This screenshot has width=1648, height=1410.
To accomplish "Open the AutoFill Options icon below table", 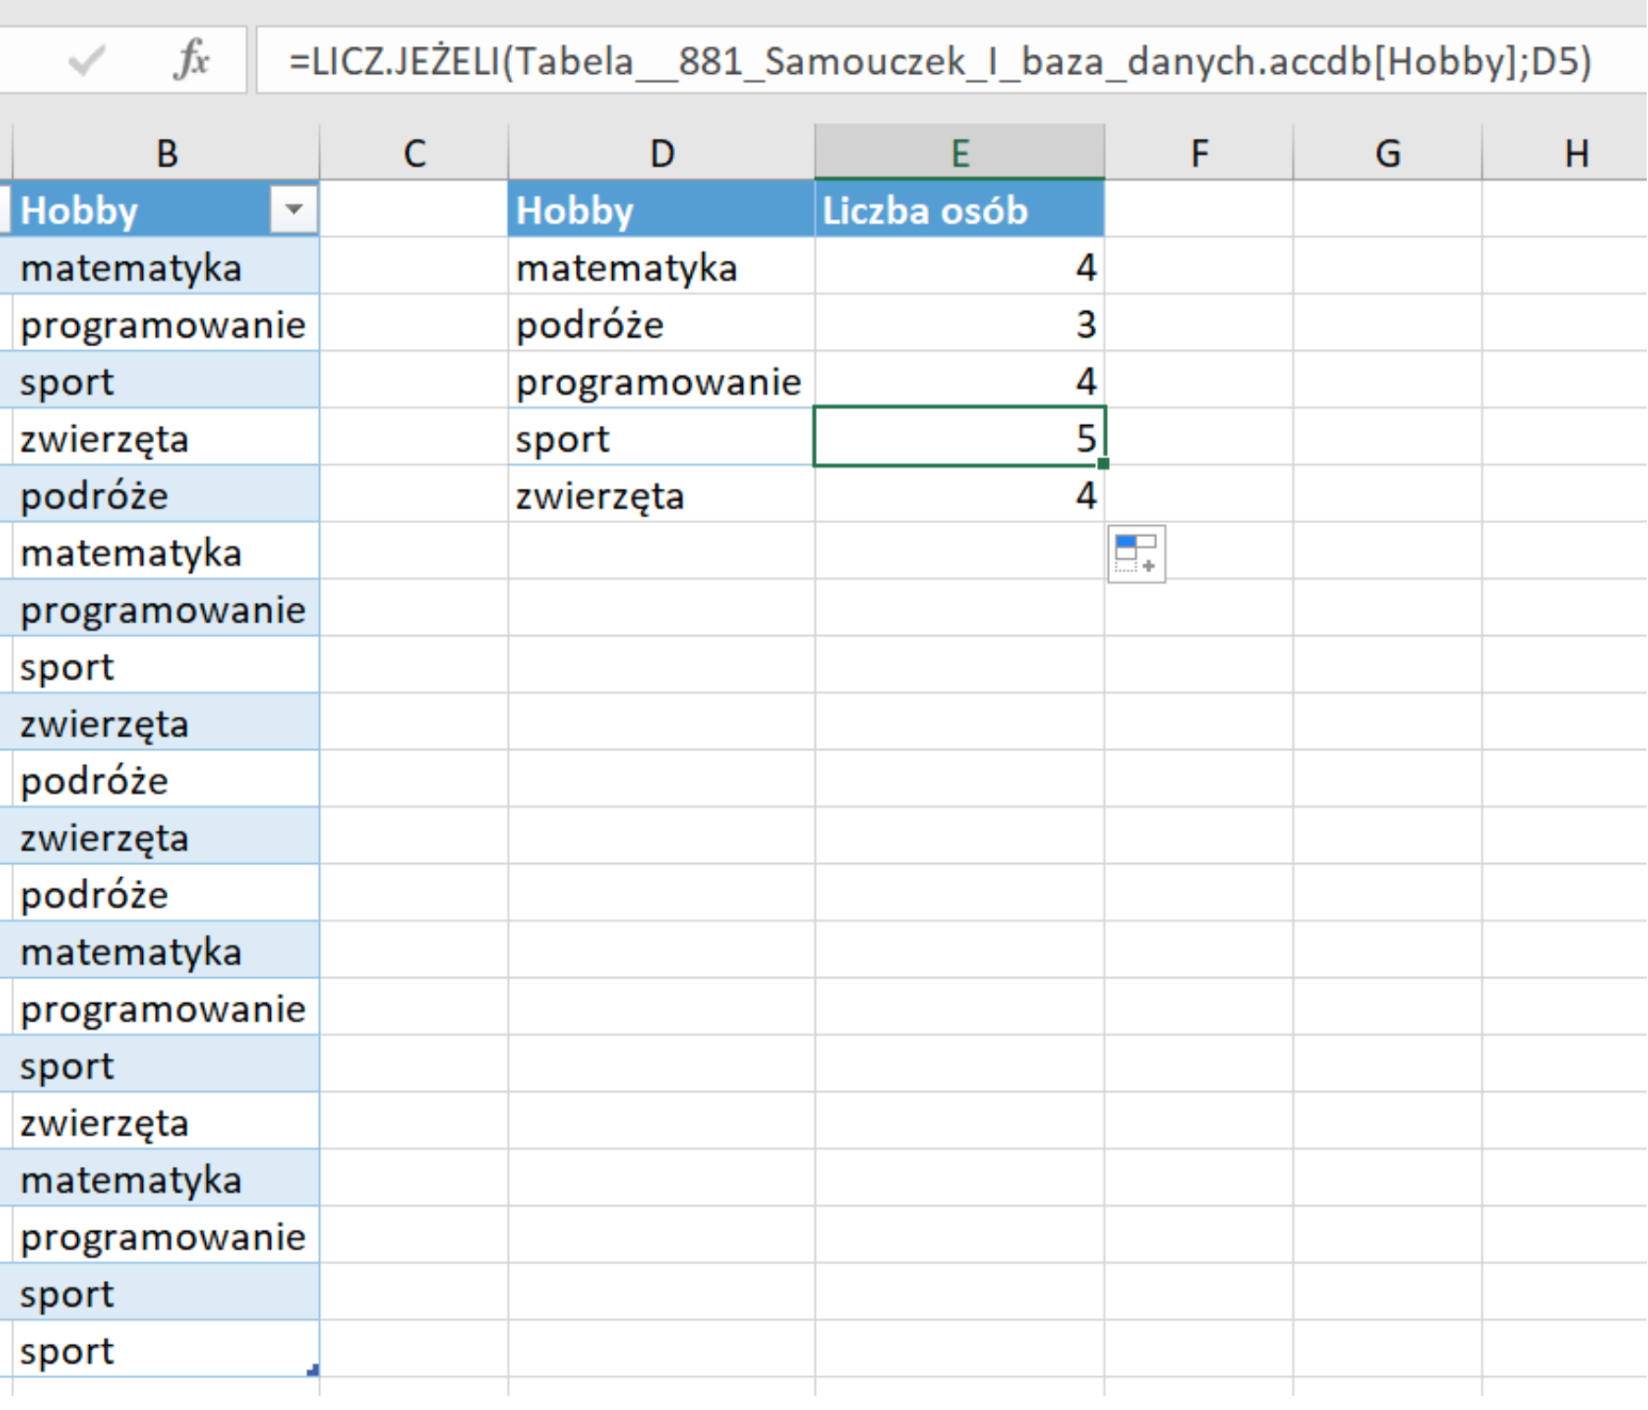I will [x=1136, y=553].
